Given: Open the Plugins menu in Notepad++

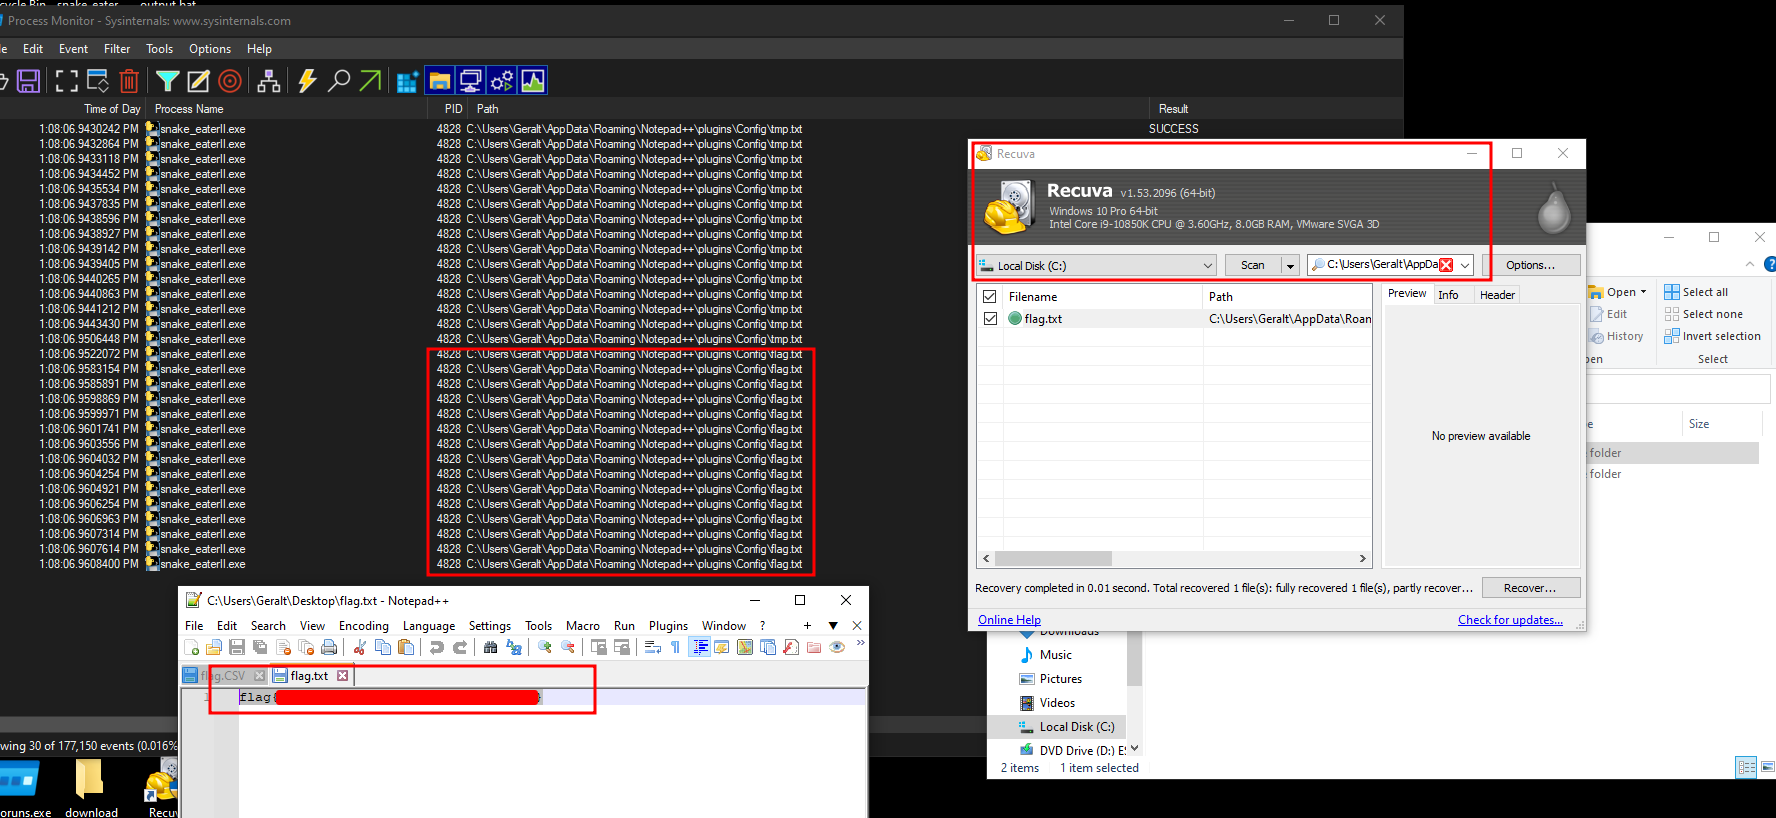Looking at the screenshot, I should pyautogui.click(x=668, y=626).
